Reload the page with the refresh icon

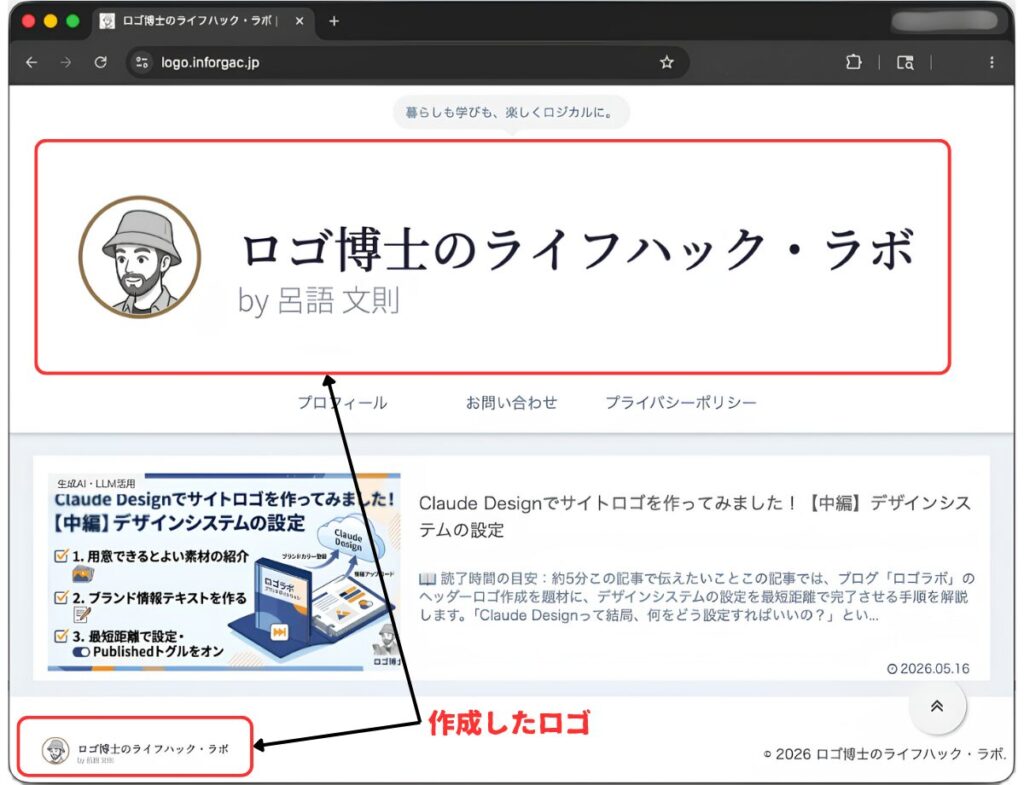[101, 62]
